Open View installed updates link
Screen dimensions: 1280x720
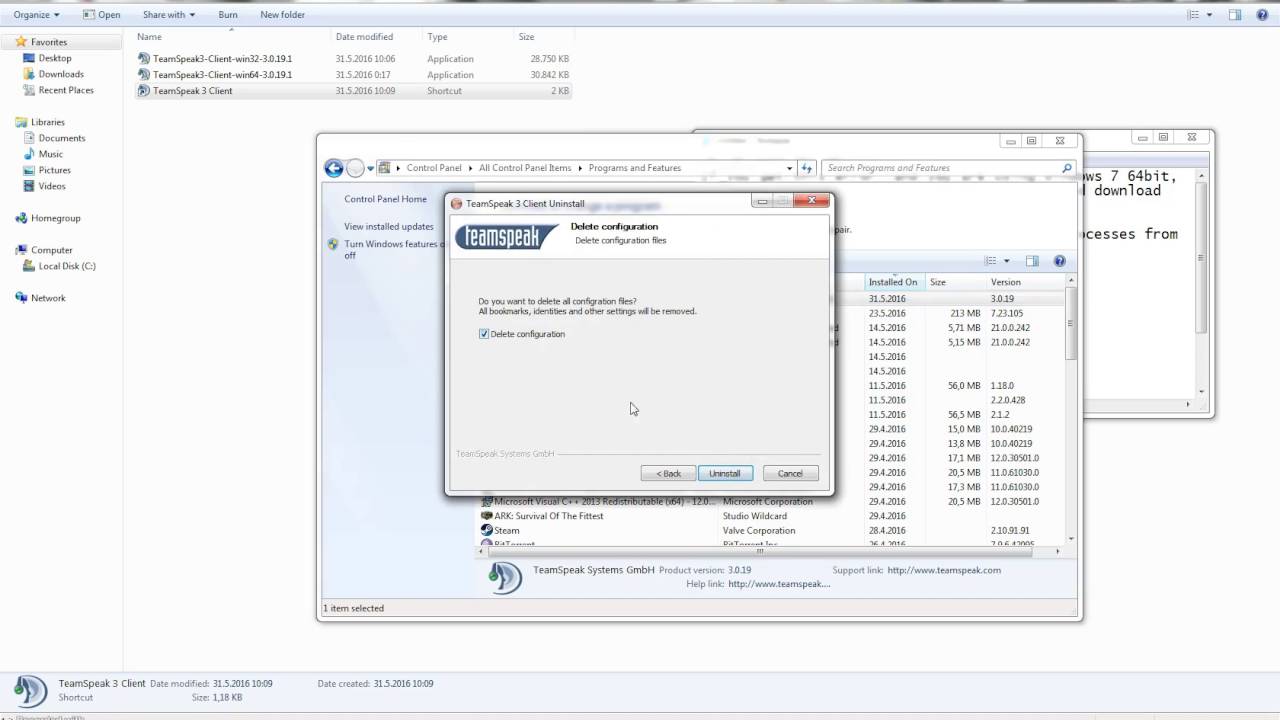click(389, 227)
